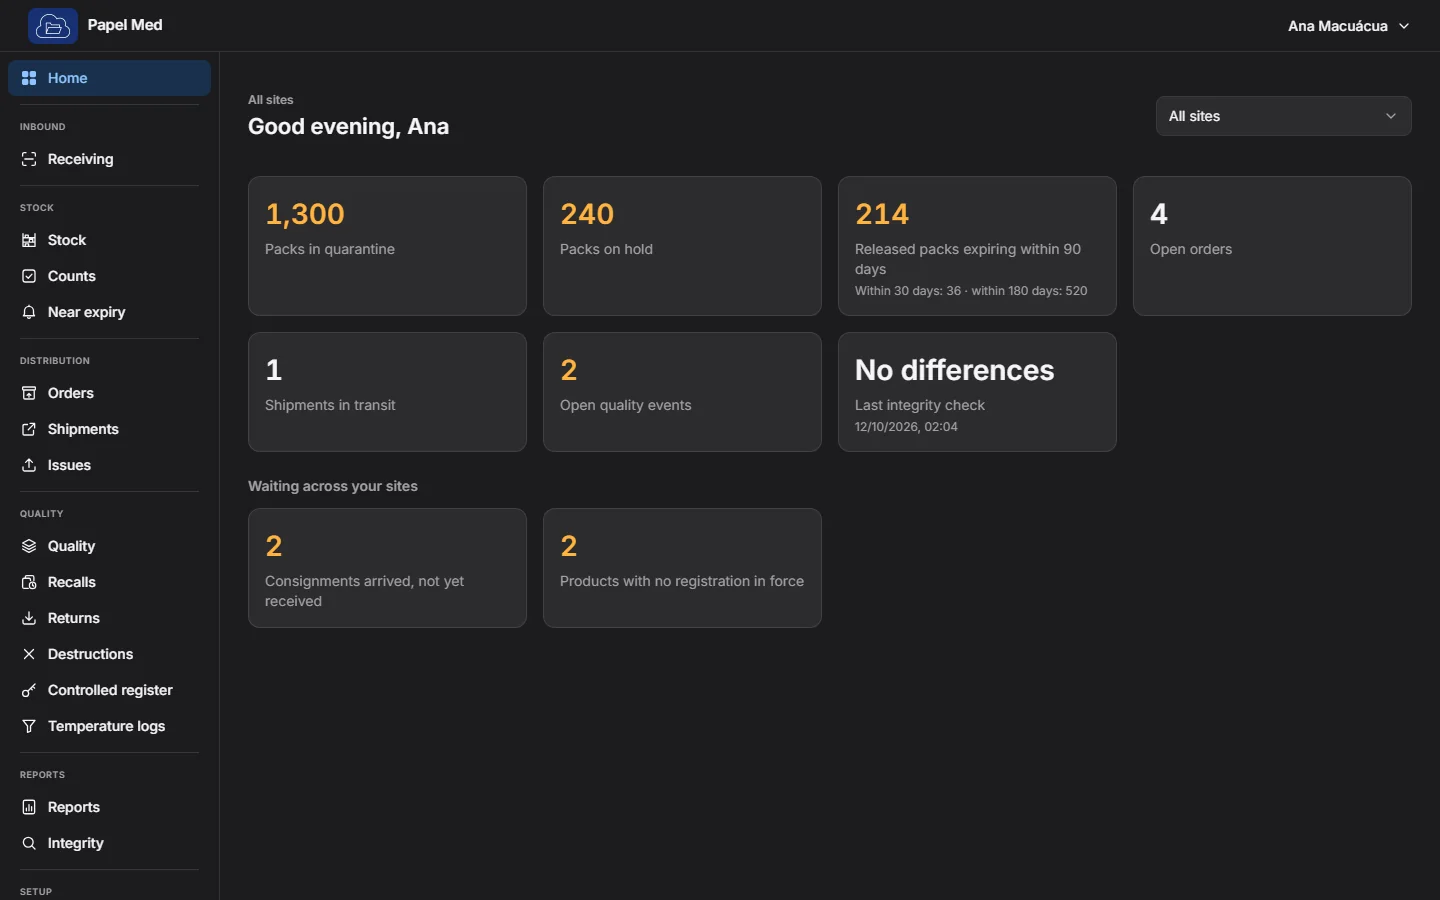Click the Receiving scan icon
1440x900 pixels.
[x=29, y=159]
